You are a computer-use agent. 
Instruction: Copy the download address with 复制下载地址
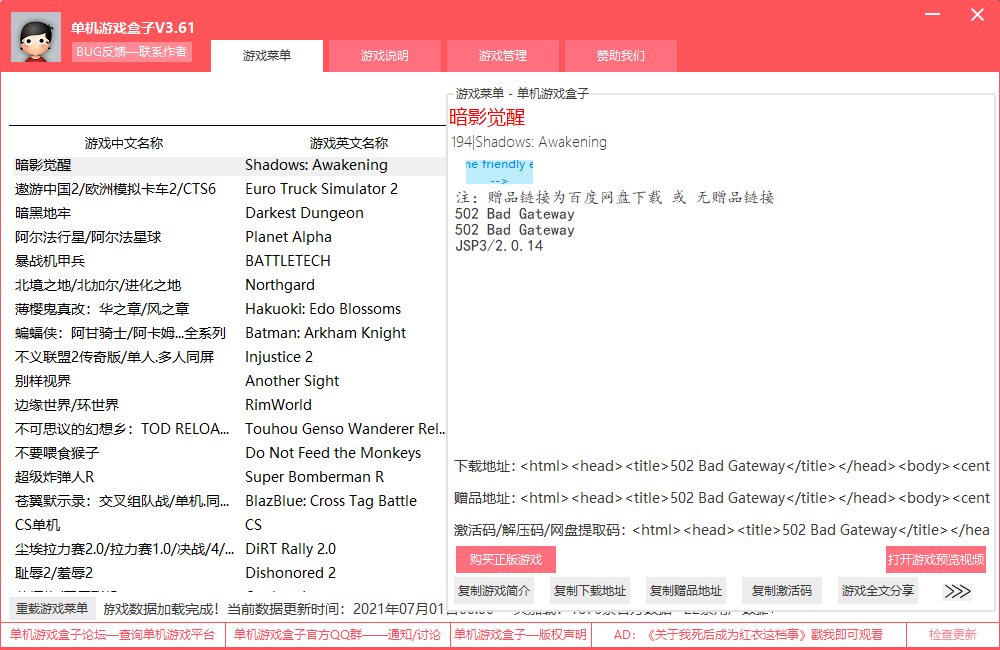(x=590, y=591)
